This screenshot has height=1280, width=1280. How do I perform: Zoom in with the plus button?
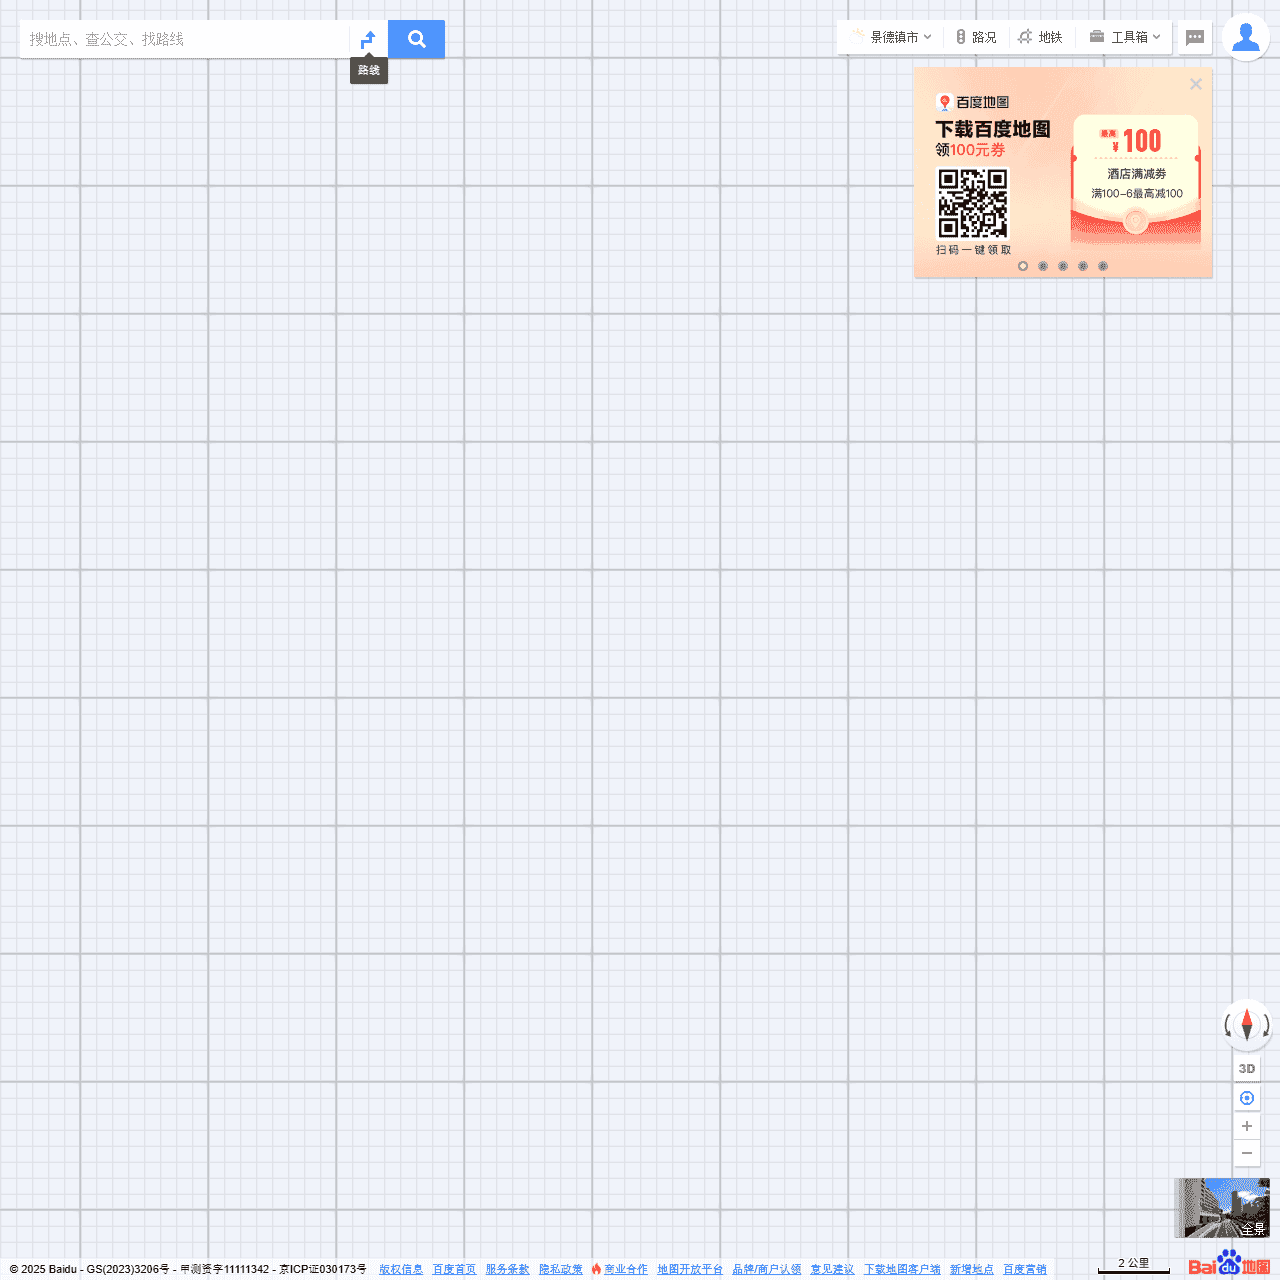[1247, 1126]
